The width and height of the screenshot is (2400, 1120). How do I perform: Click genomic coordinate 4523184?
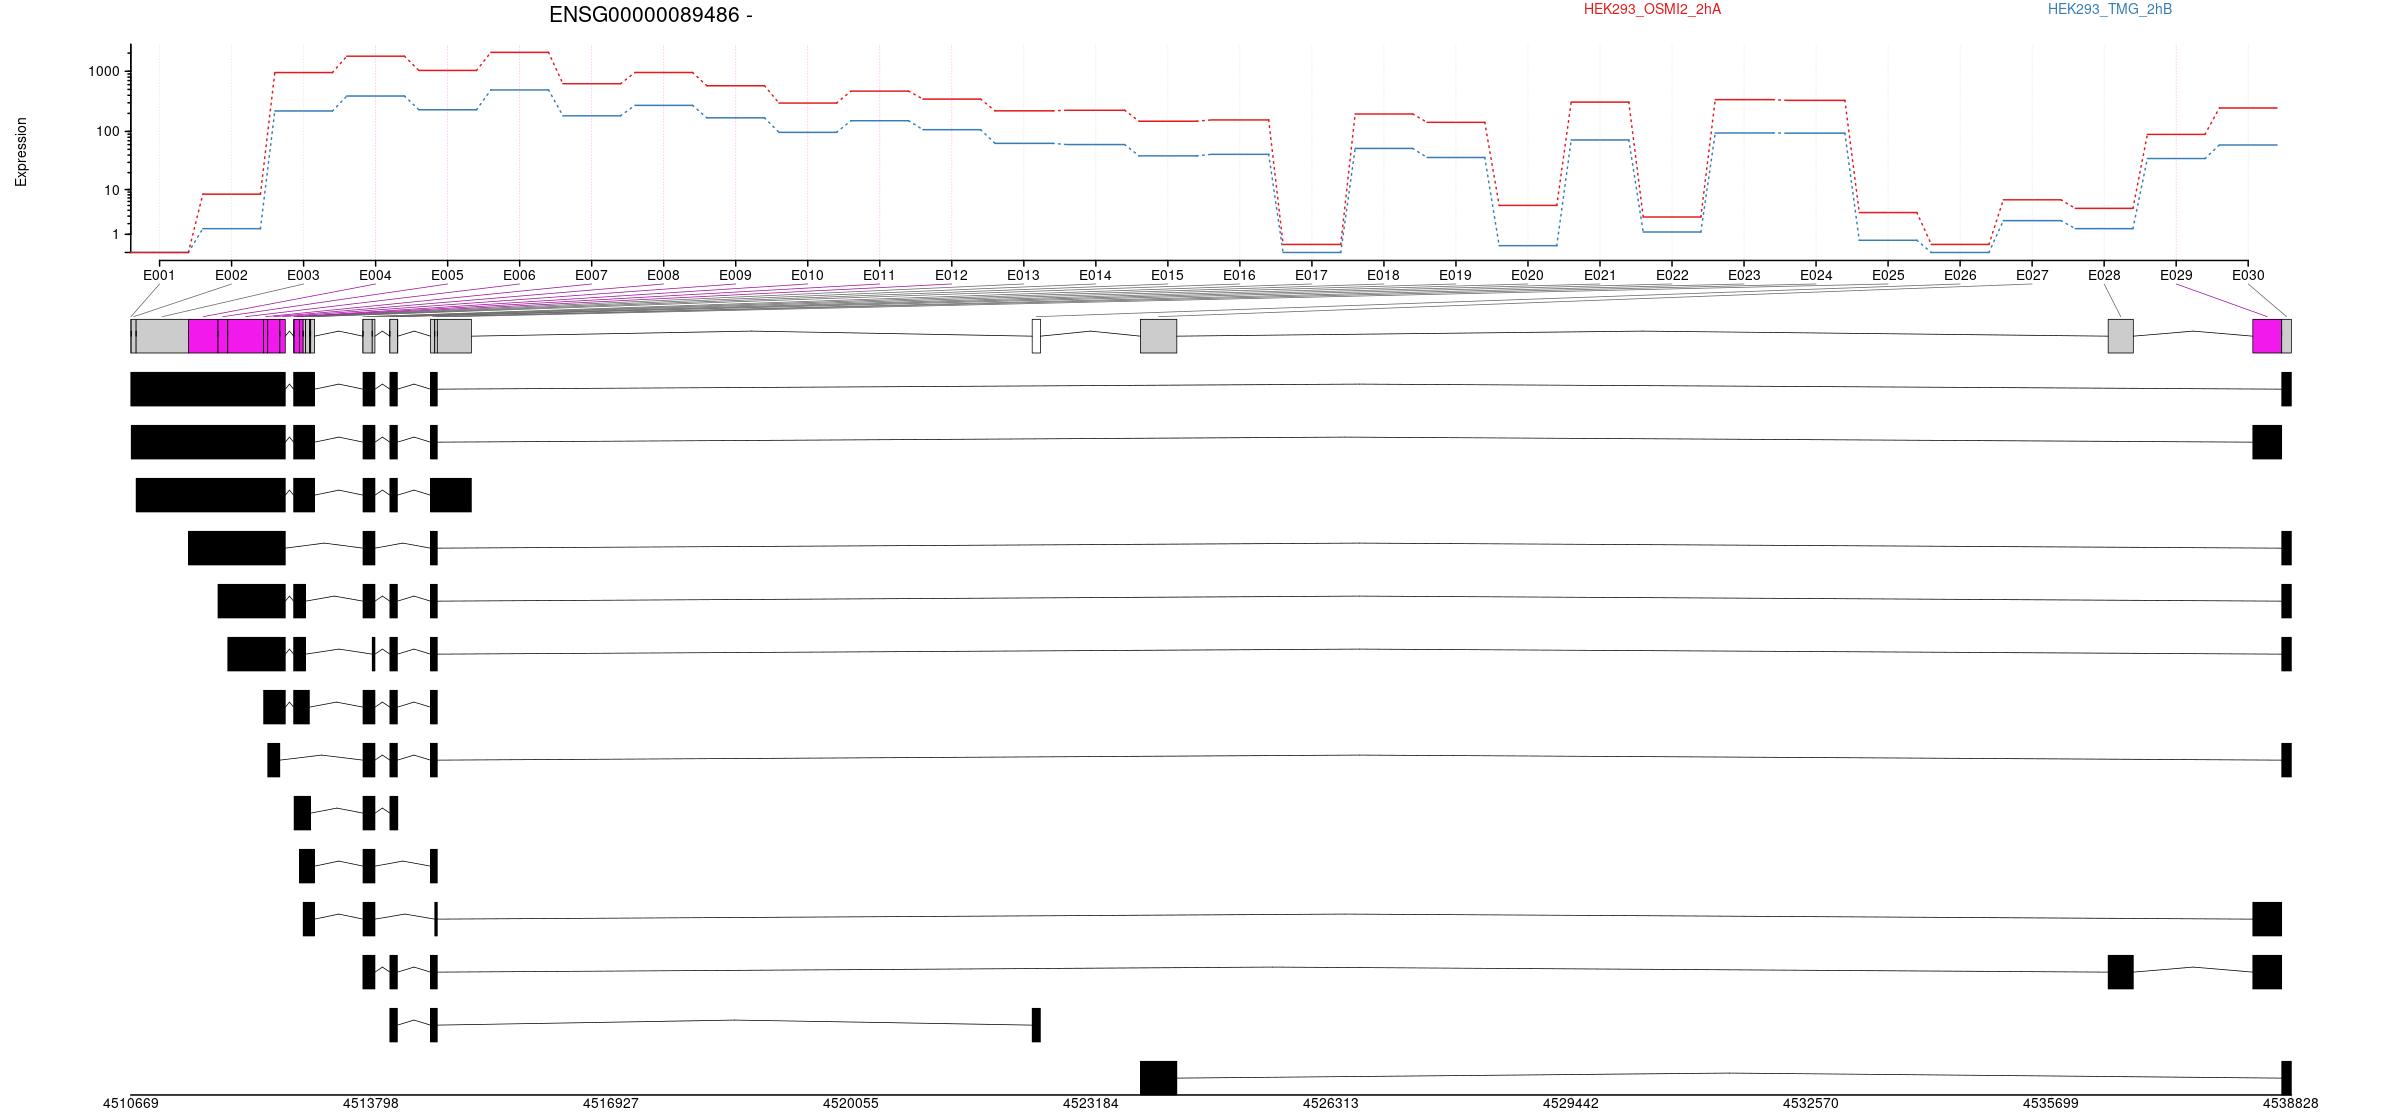pyautogui.click(x=1091, y=1103)
